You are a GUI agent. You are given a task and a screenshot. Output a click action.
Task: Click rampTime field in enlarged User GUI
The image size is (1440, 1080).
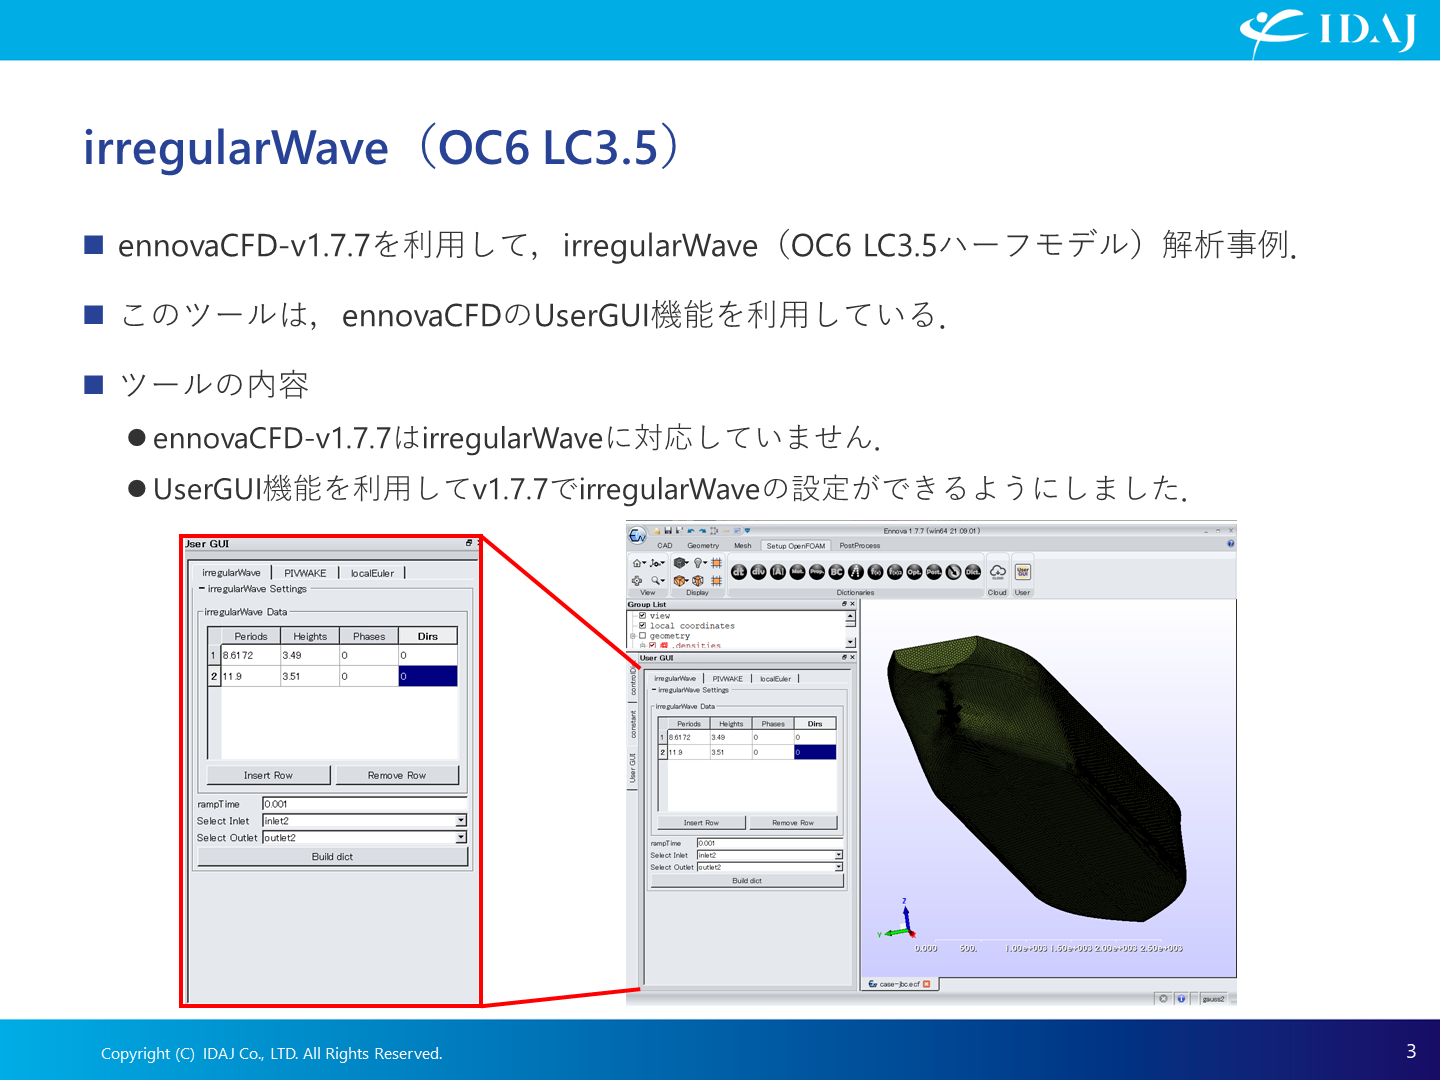pyautogui.click(x=365, y=804)
